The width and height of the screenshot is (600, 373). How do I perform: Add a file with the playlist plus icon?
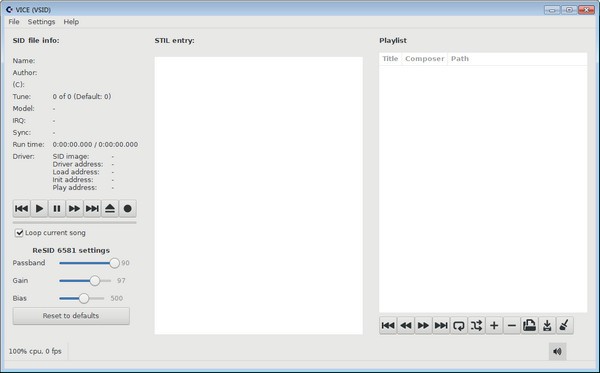pos(494,326)
